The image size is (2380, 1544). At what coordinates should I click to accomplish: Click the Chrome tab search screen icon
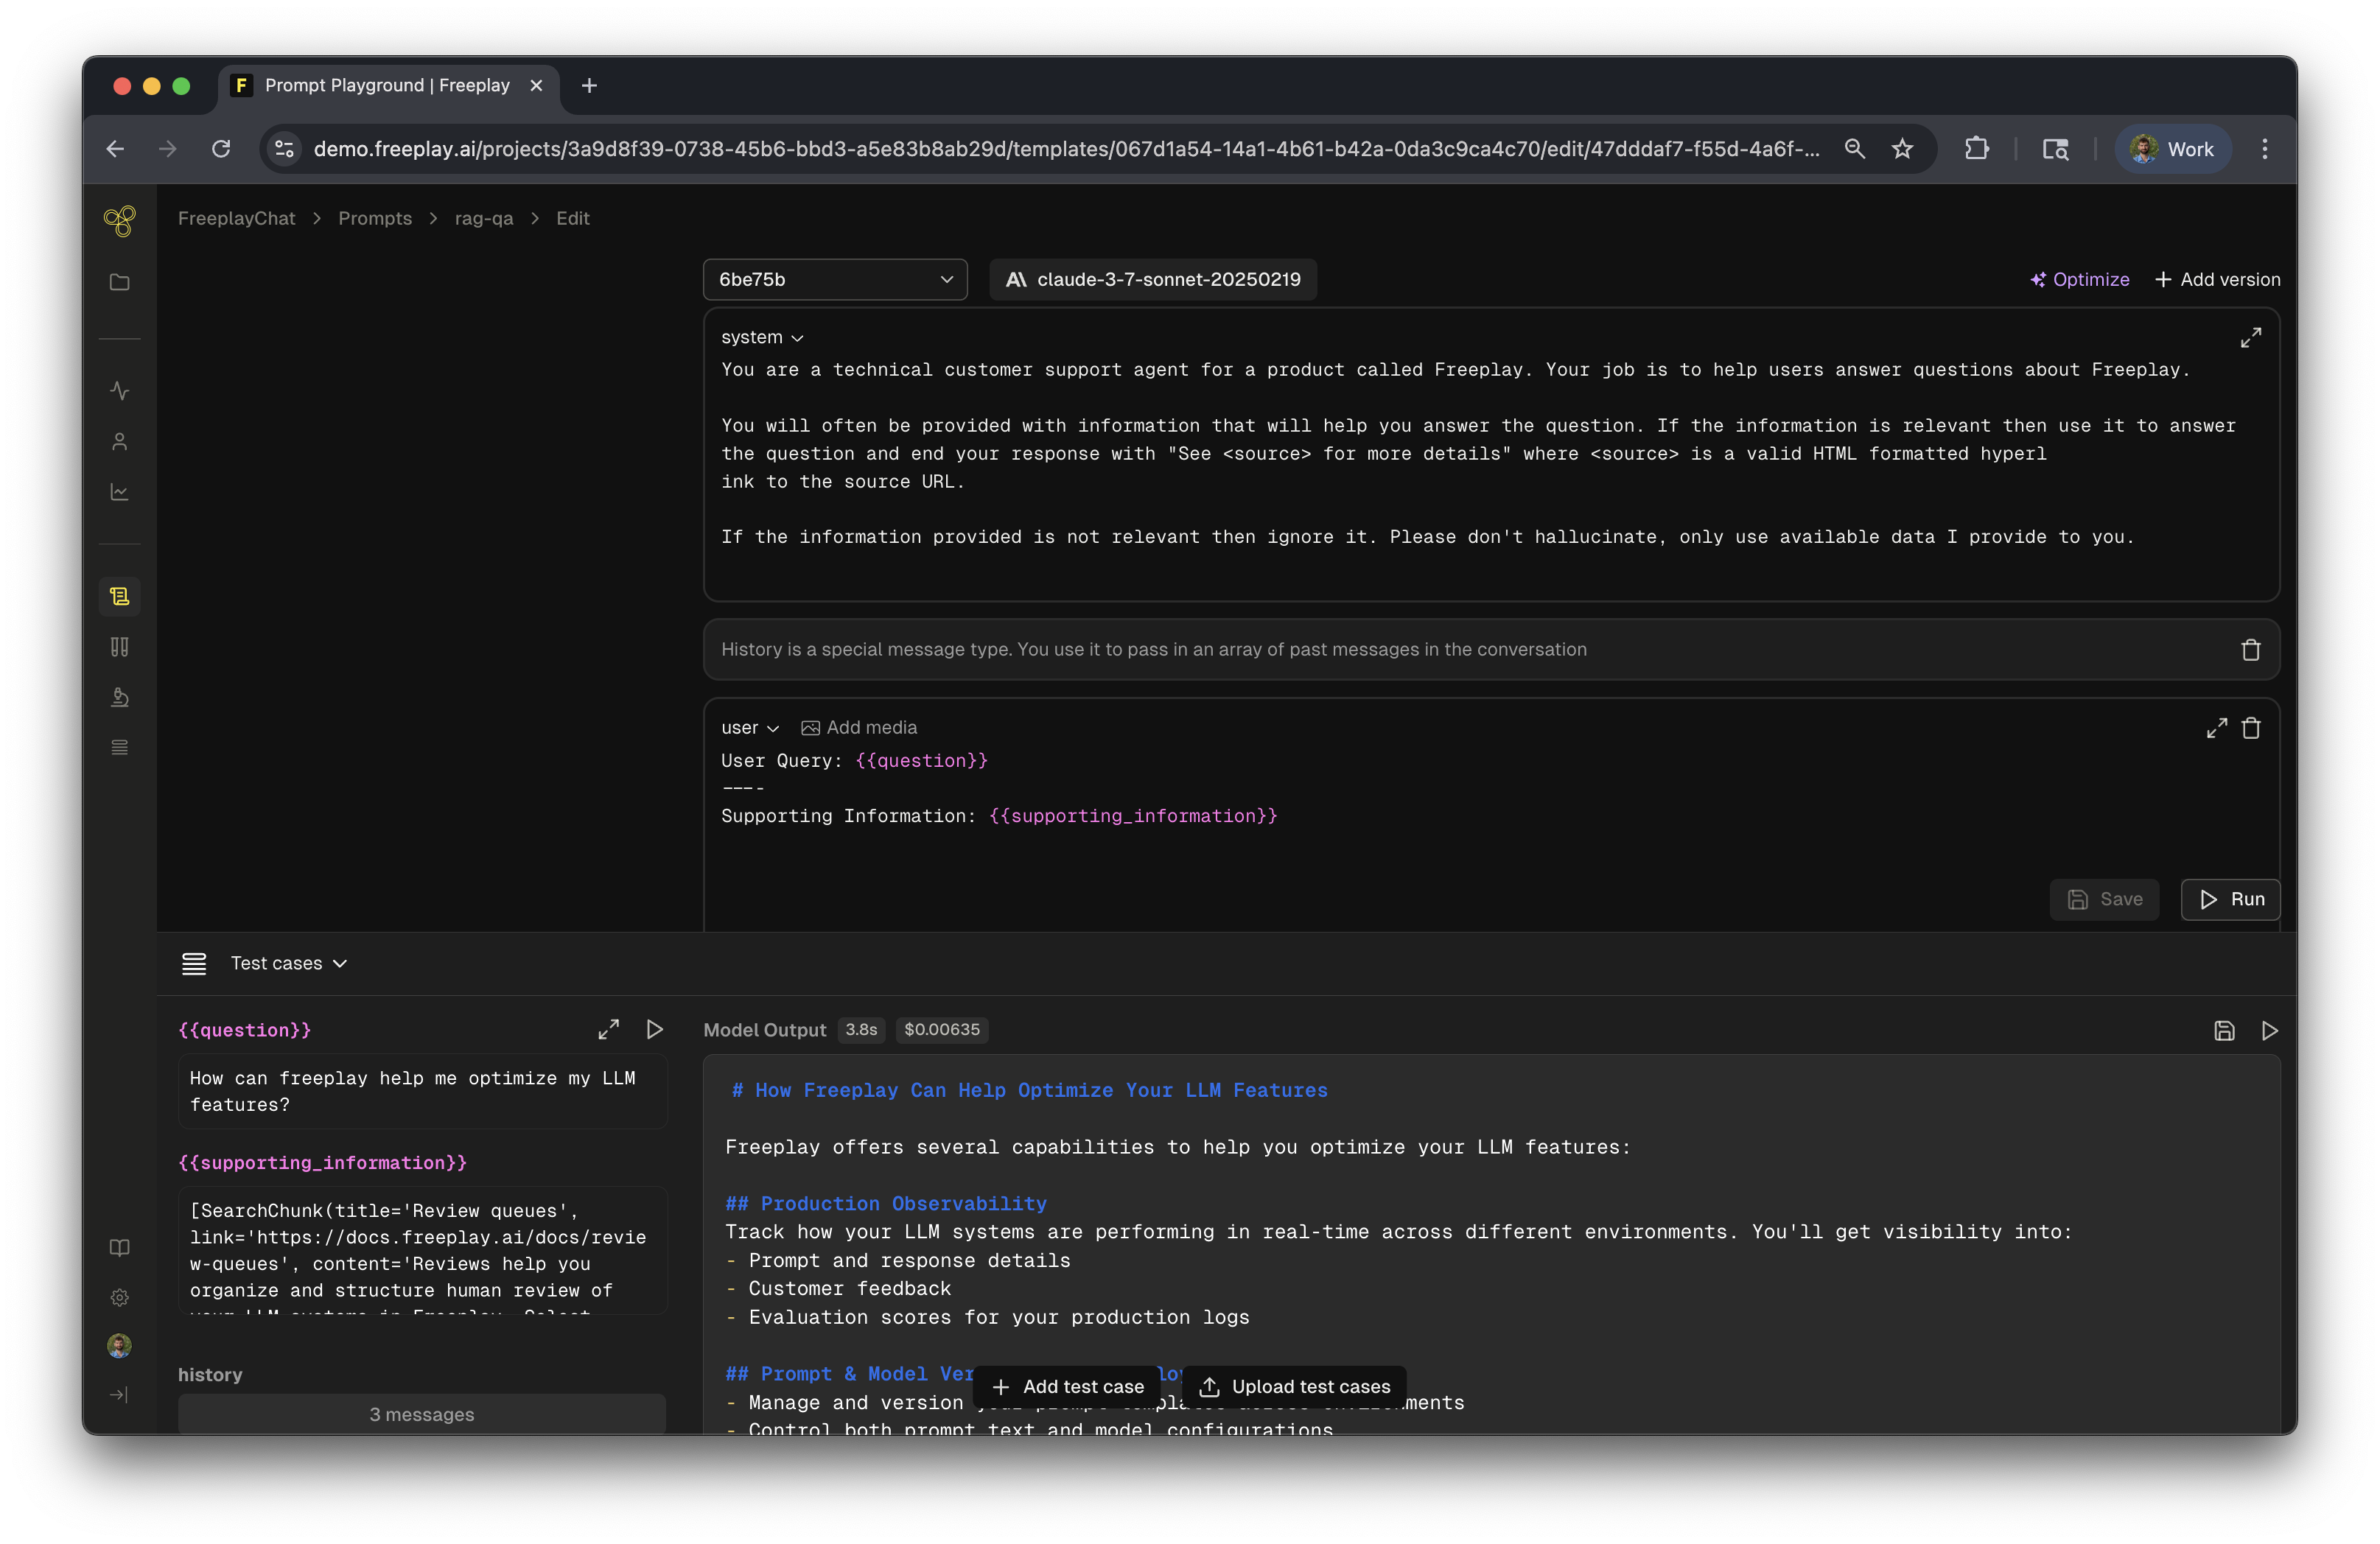pos(2055,149)
